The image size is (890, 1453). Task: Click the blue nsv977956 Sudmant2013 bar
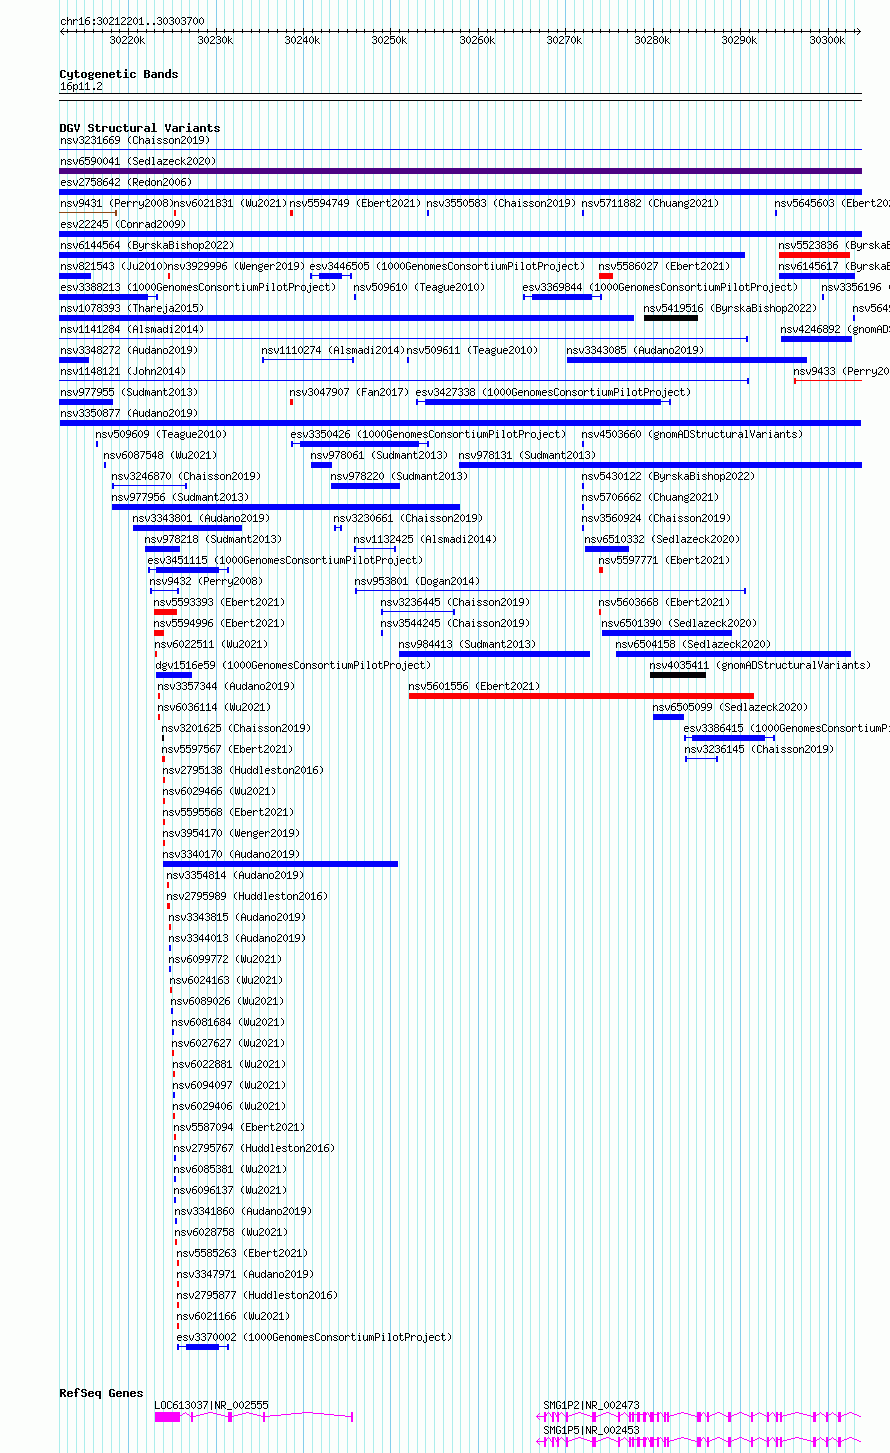(x=286, y=507)
